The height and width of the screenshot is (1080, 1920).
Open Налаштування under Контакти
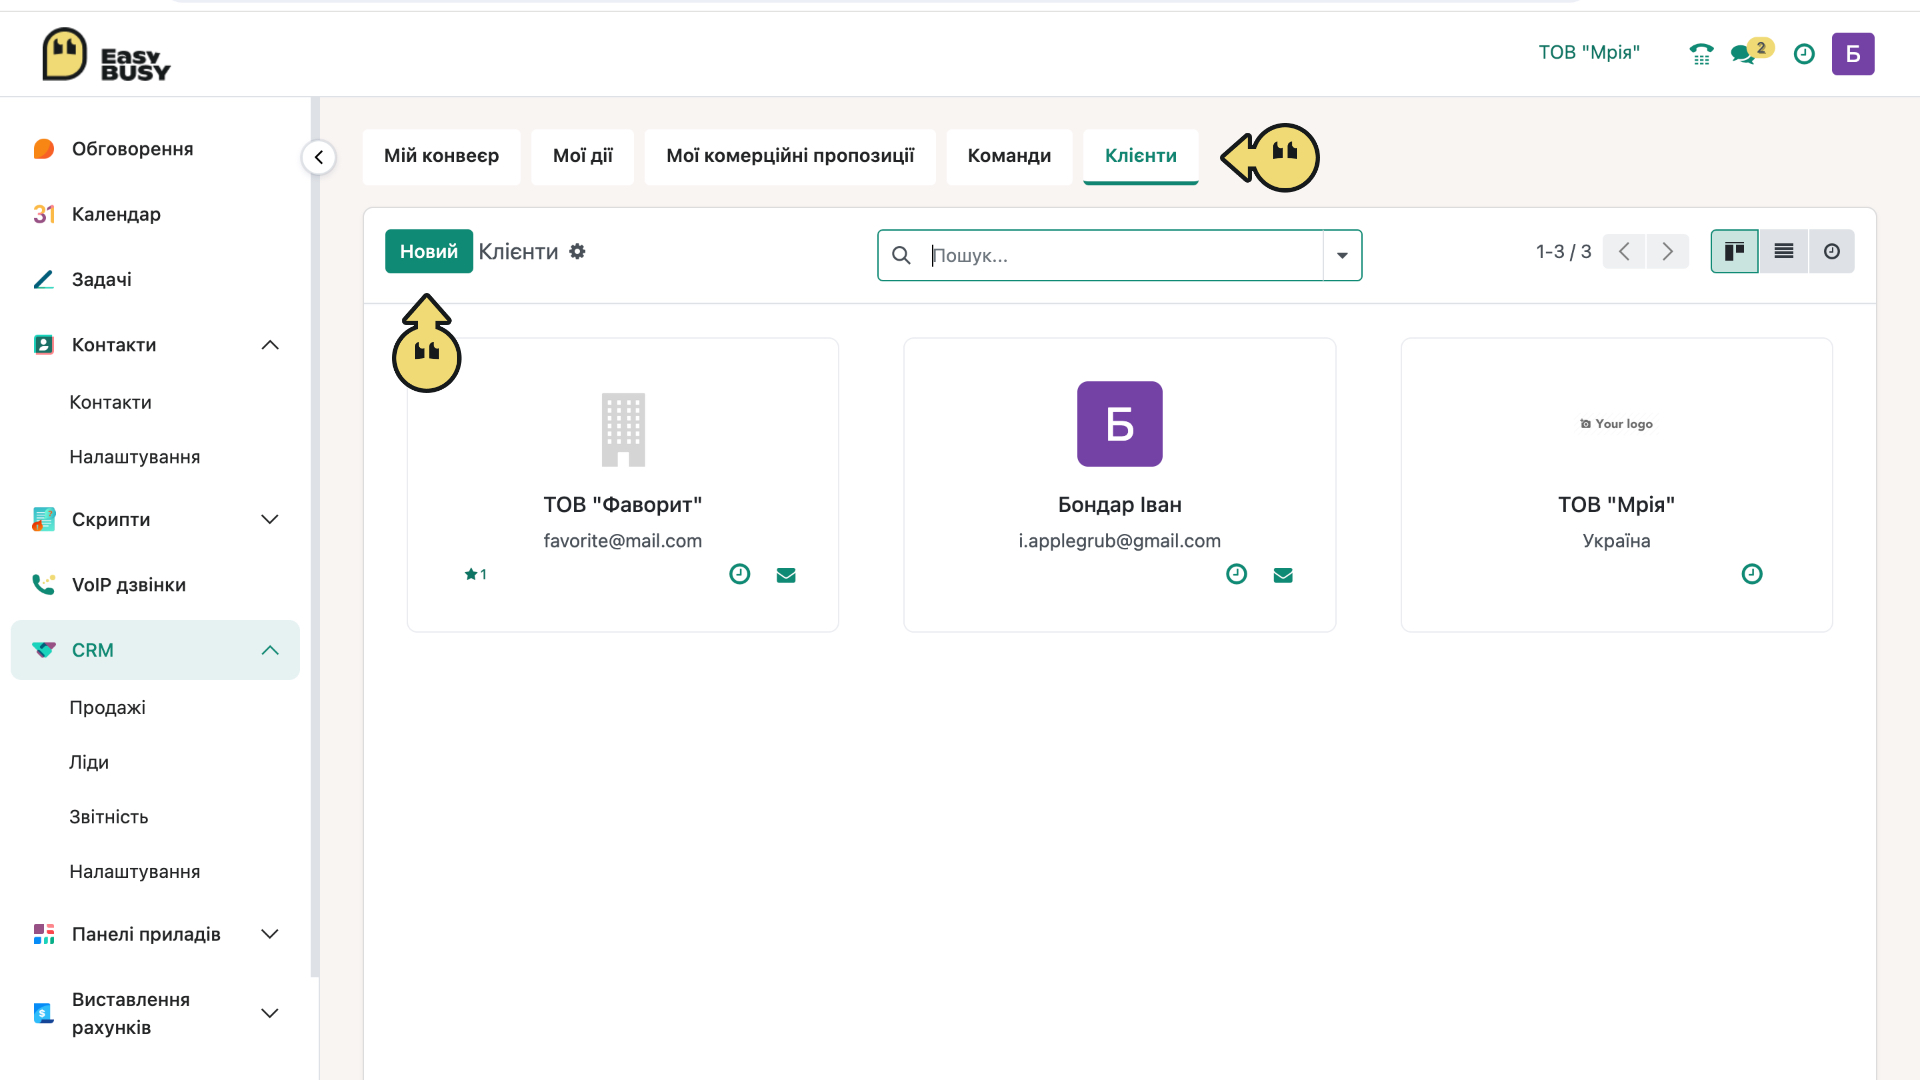[x=135, y=457]
